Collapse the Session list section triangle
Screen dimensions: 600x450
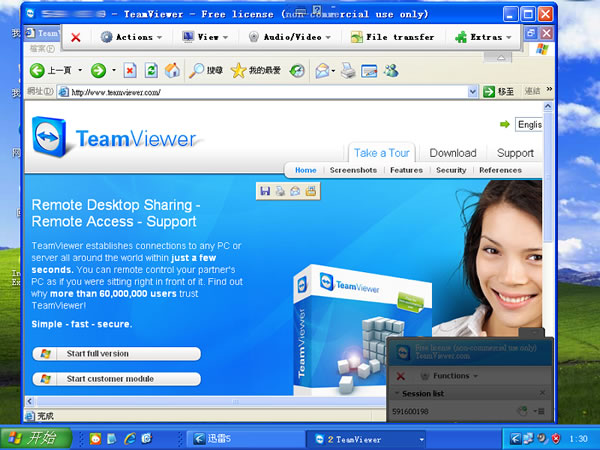397,393
